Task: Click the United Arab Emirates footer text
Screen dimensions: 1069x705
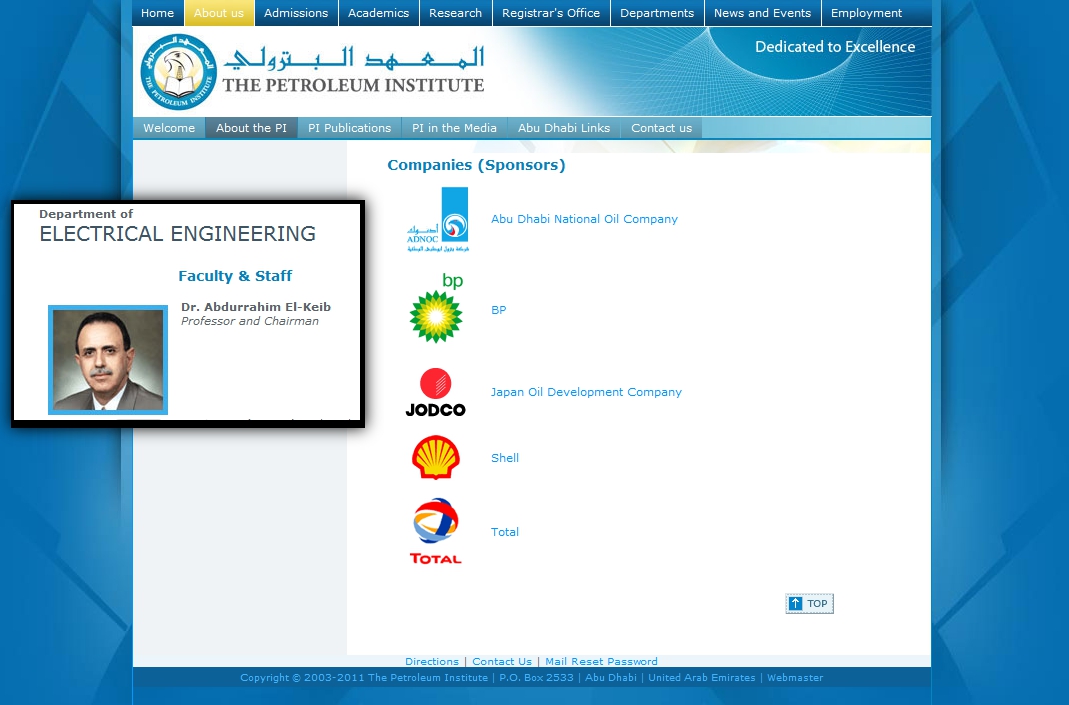Action: pos(702,678)
